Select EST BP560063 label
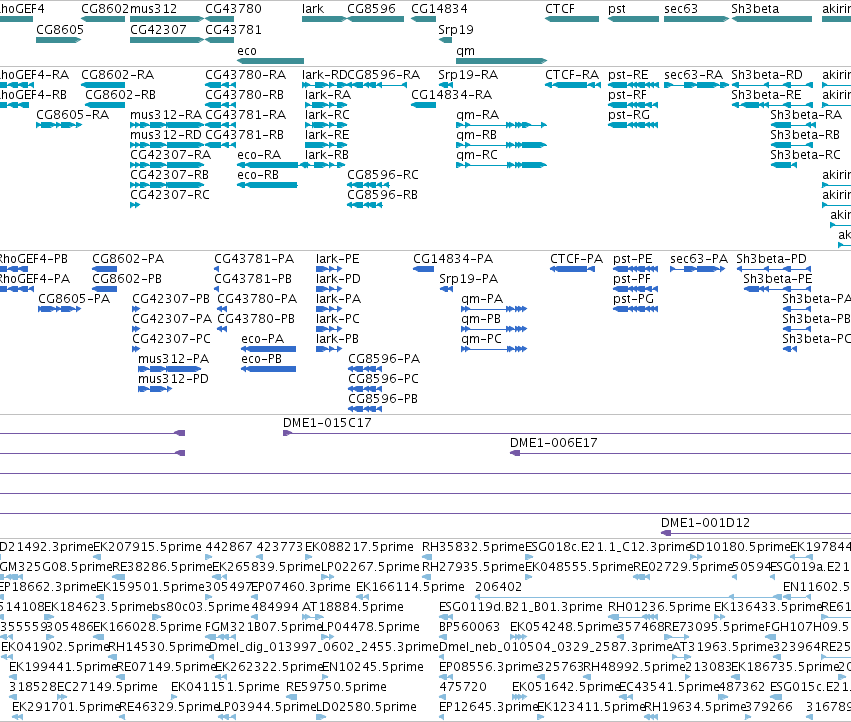Viewport: 851px width, 722px height. pos(469,627)
